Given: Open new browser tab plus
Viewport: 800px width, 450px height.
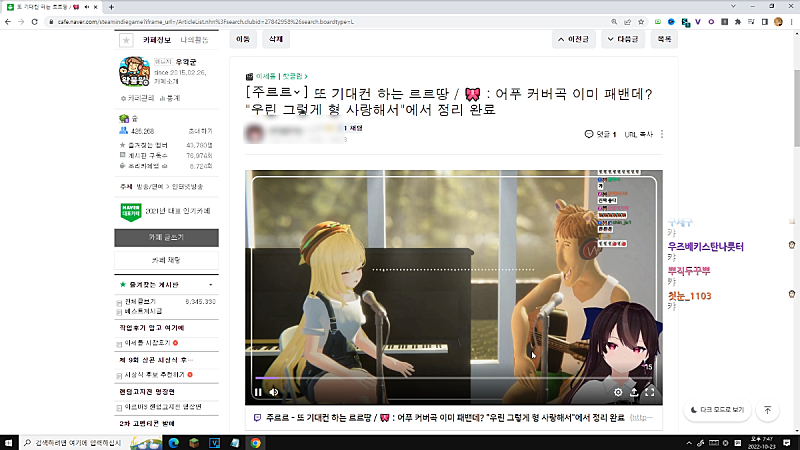Looking at the screenshot, I should (x=111, y=7).
